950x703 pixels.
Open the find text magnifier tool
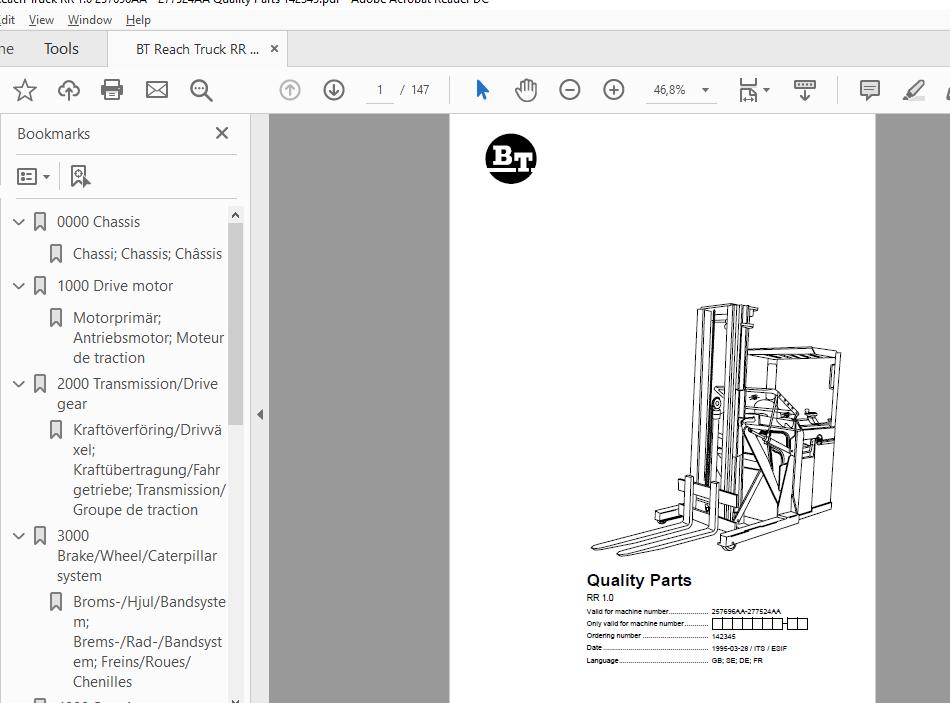coord(201,90)
